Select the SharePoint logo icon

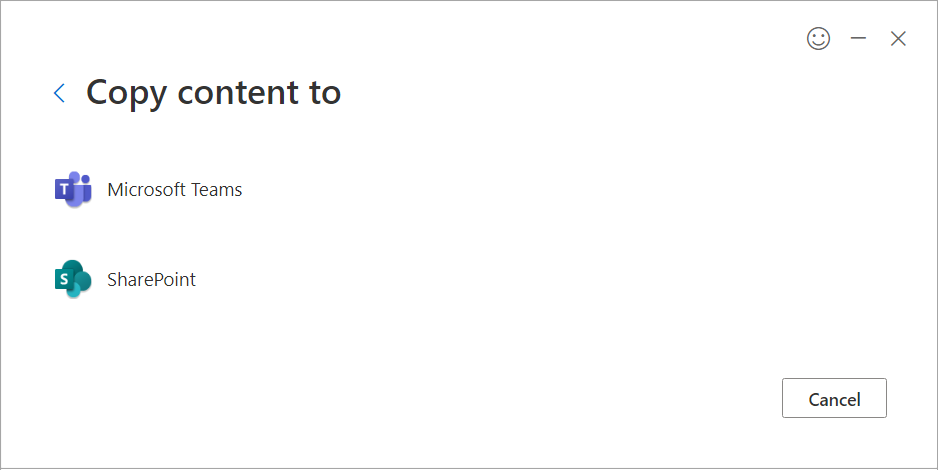pyautogui.click(x=73, y=279)
